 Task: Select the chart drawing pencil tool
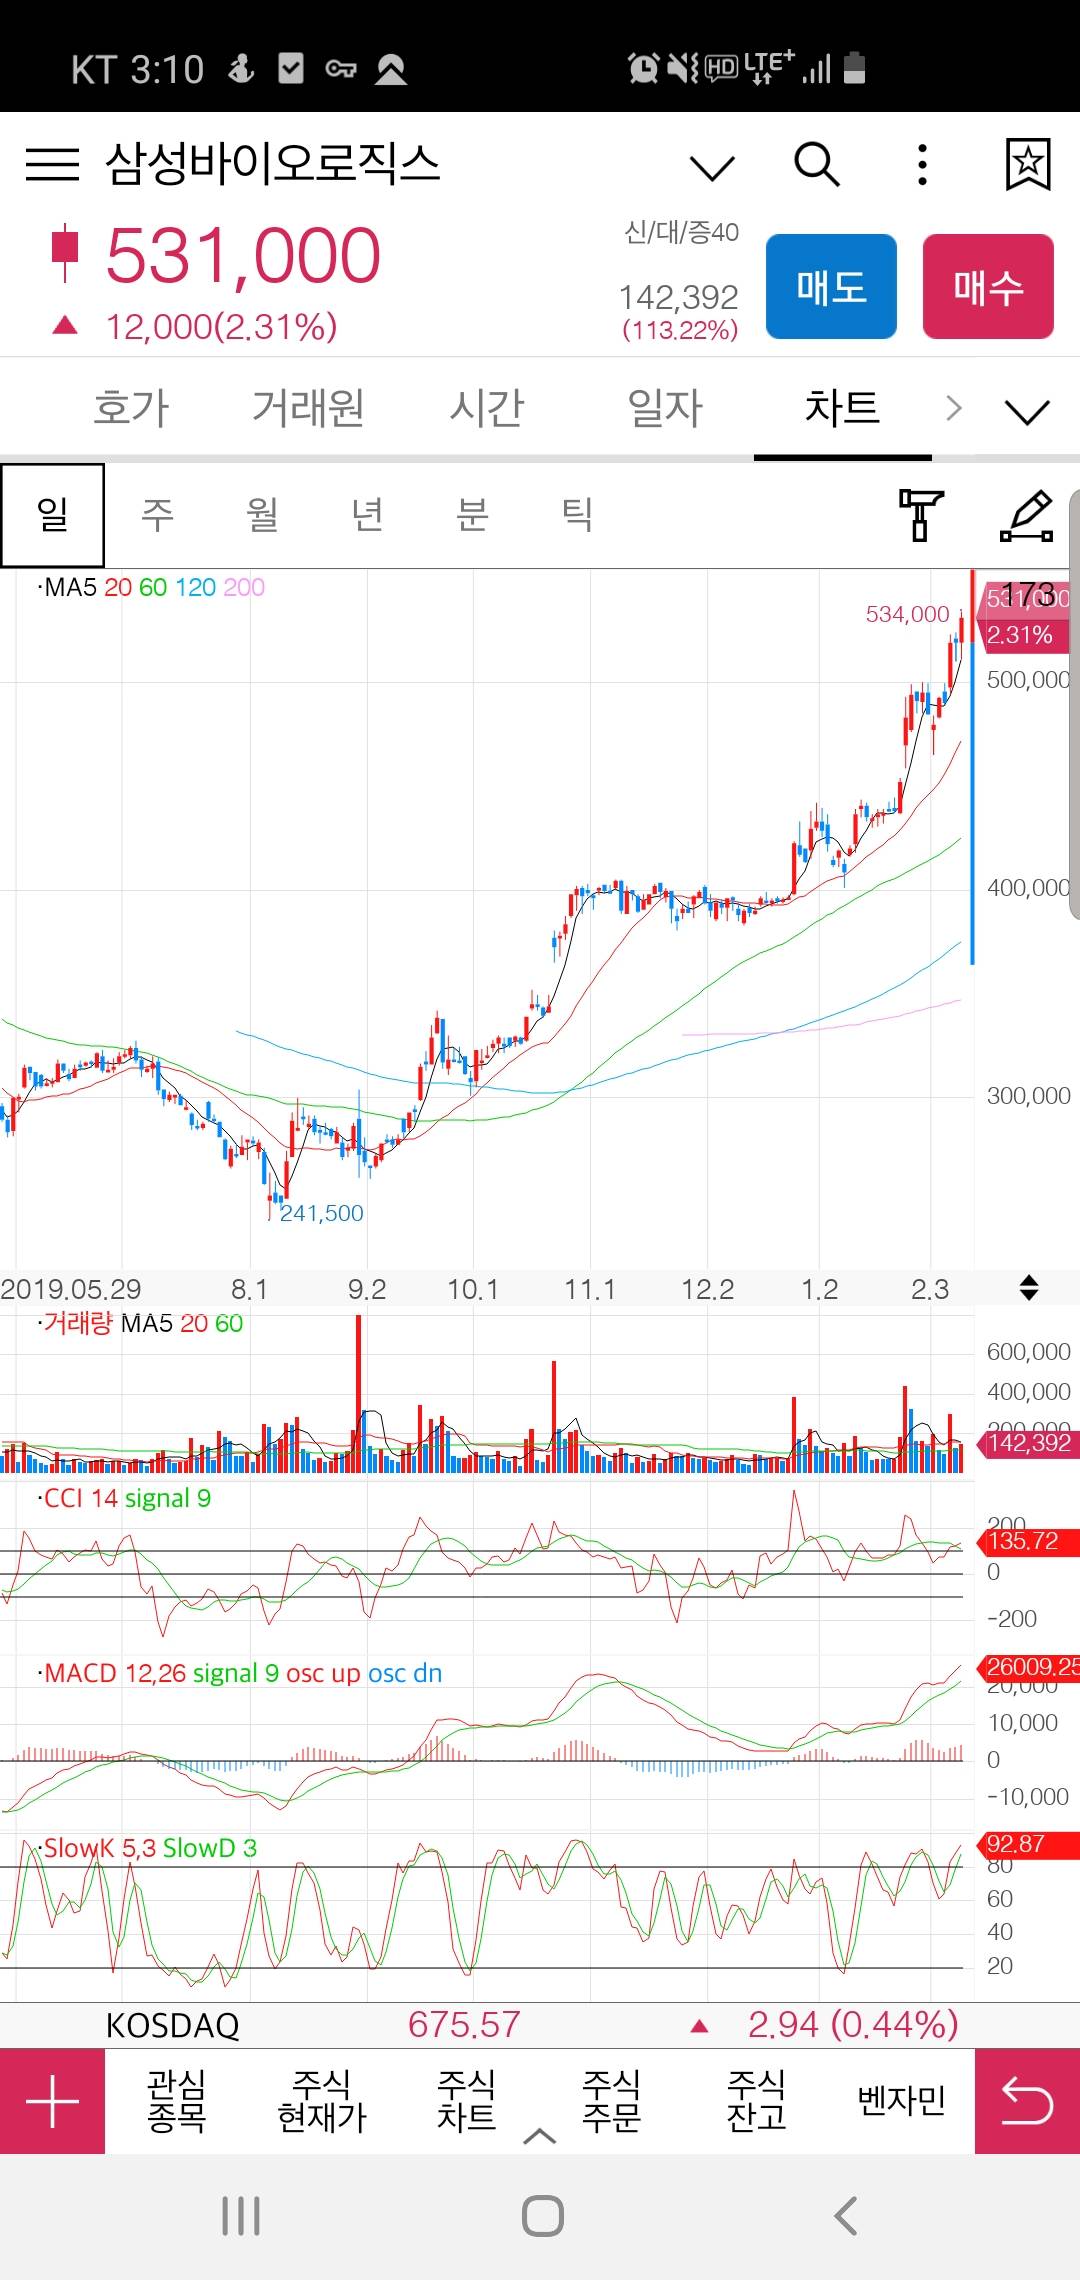(1027, 514)
